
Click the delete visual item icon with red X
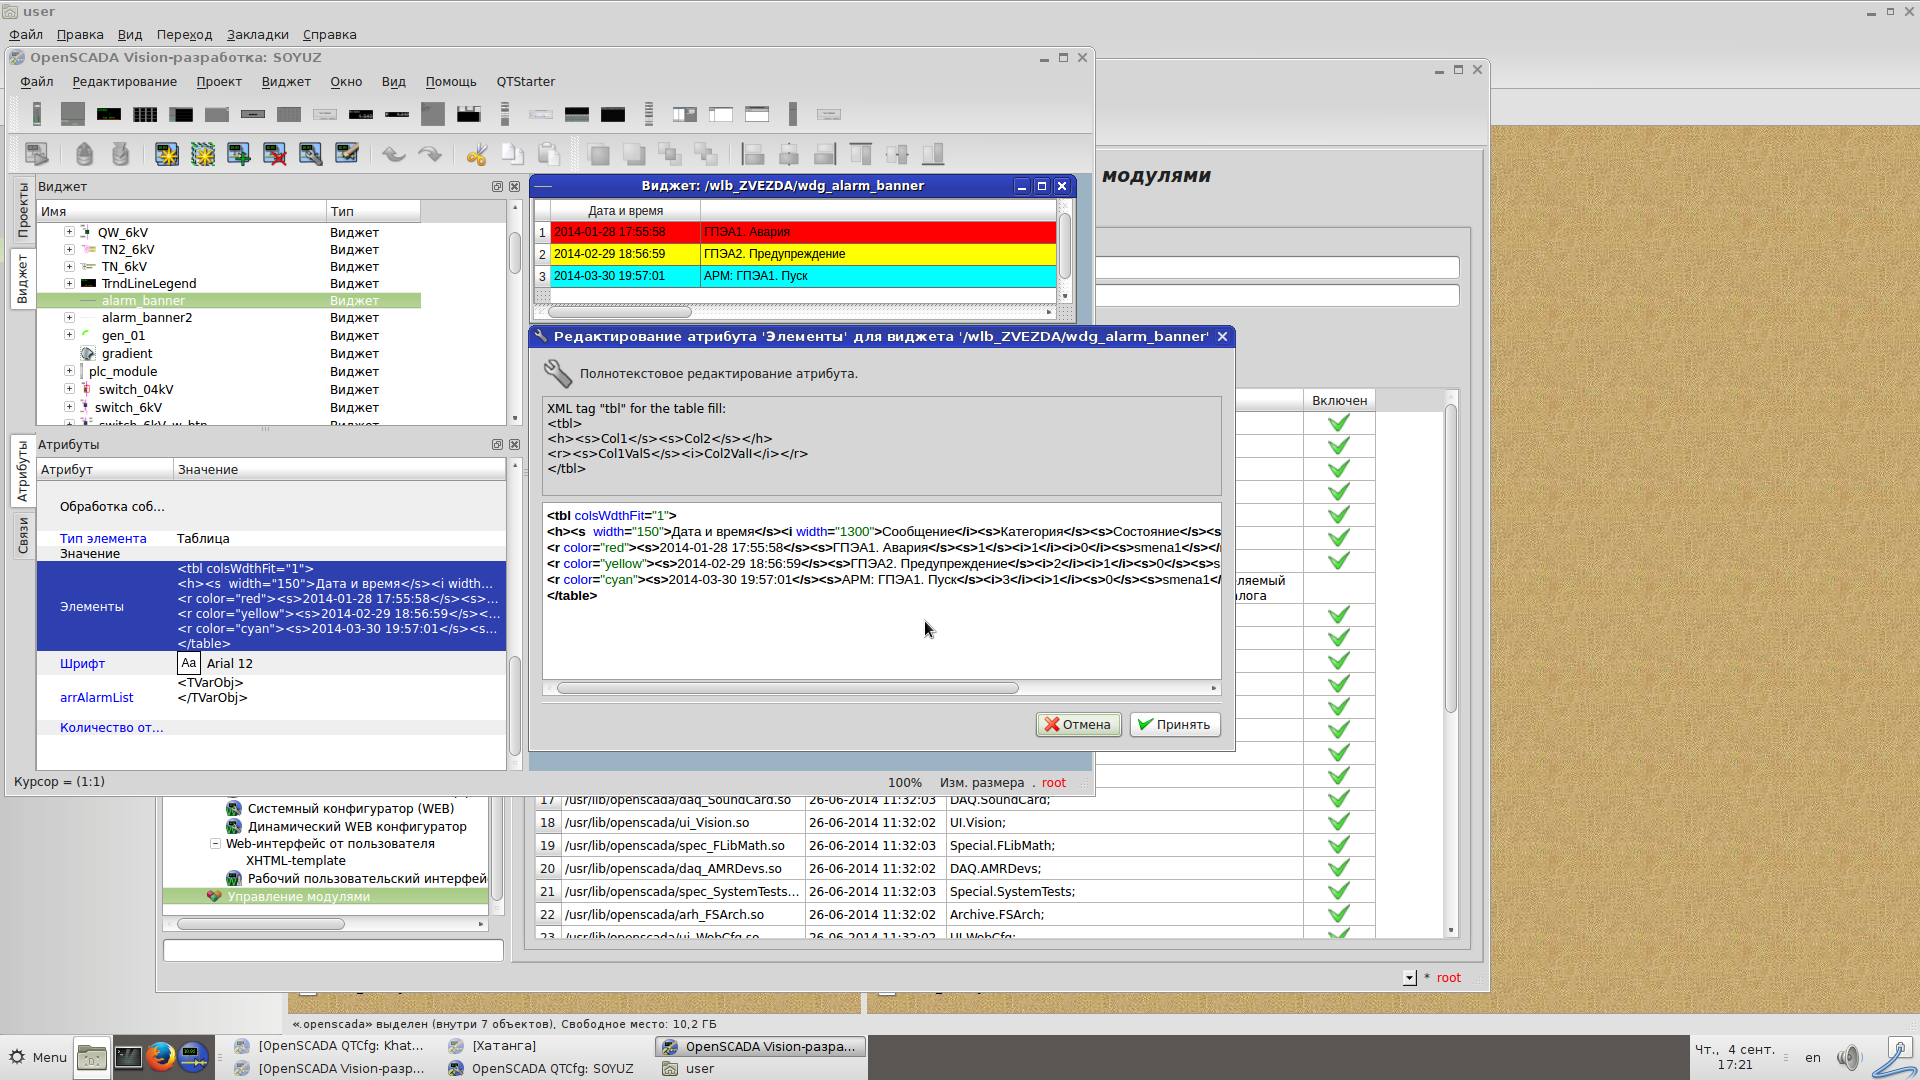[274, 154]
